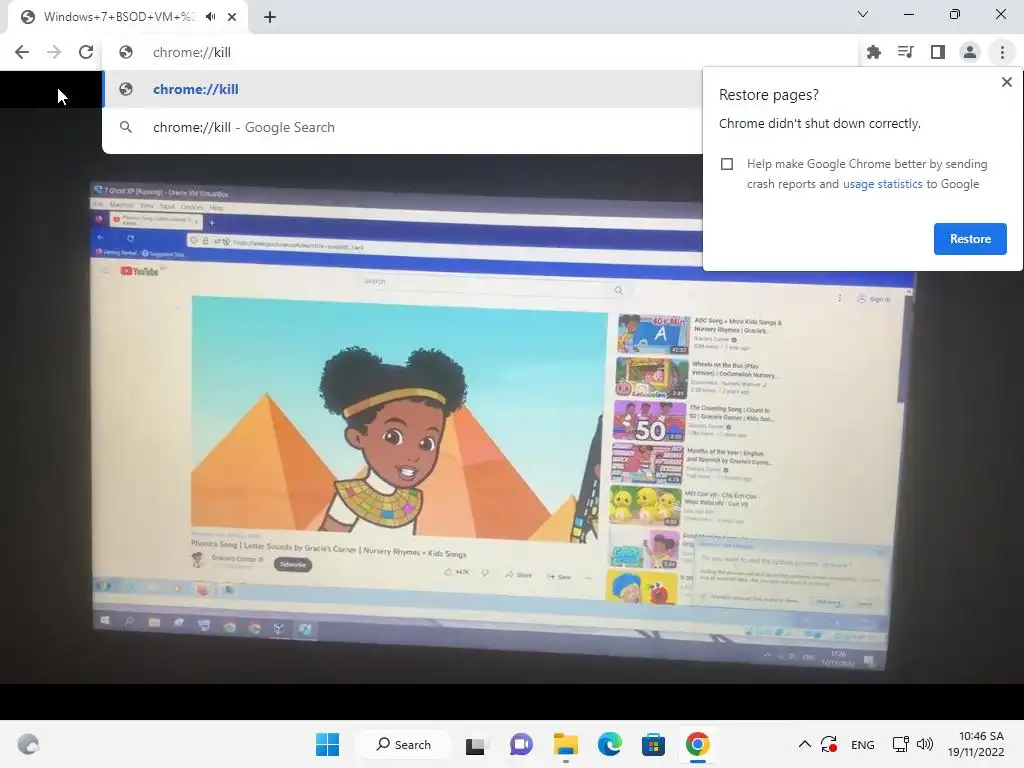Open Microsoft Store from the taskbar

653,744
